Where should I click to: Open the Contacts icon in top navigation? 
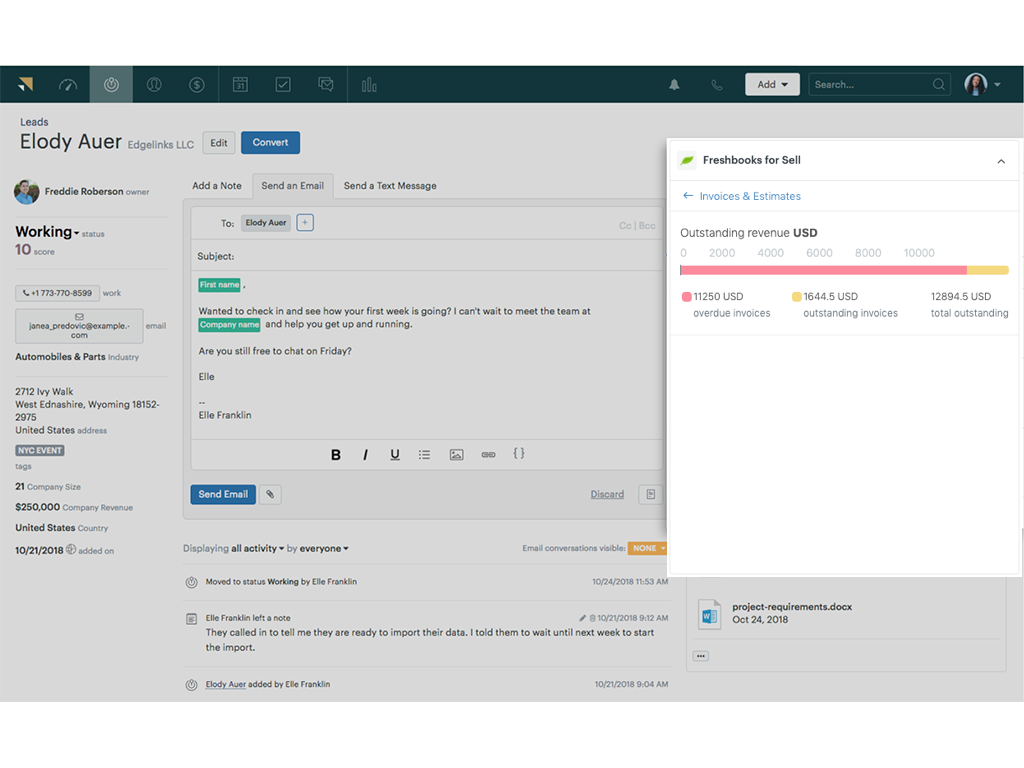tap(154, 85)
